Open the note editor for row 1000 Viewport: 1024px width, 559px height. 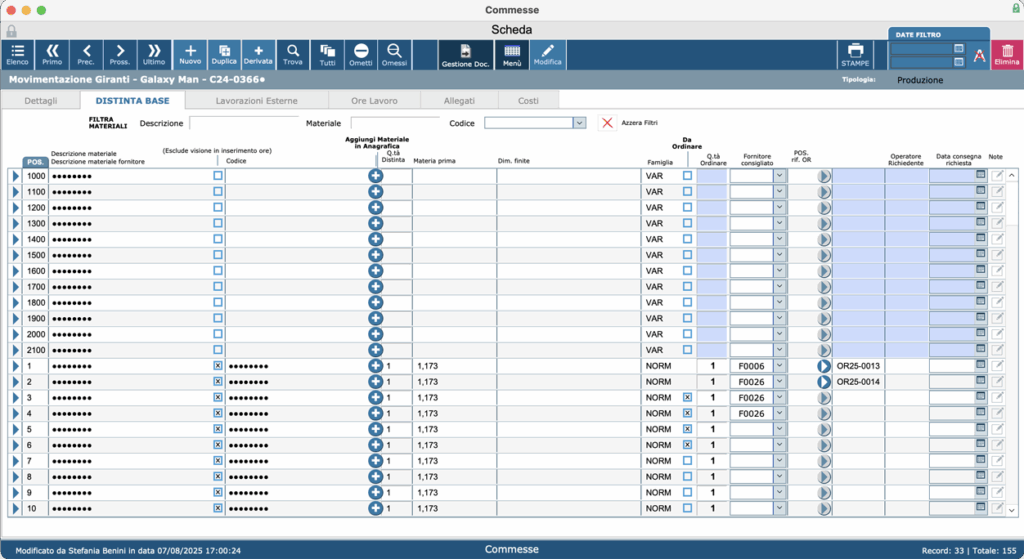tap(997, 176)
